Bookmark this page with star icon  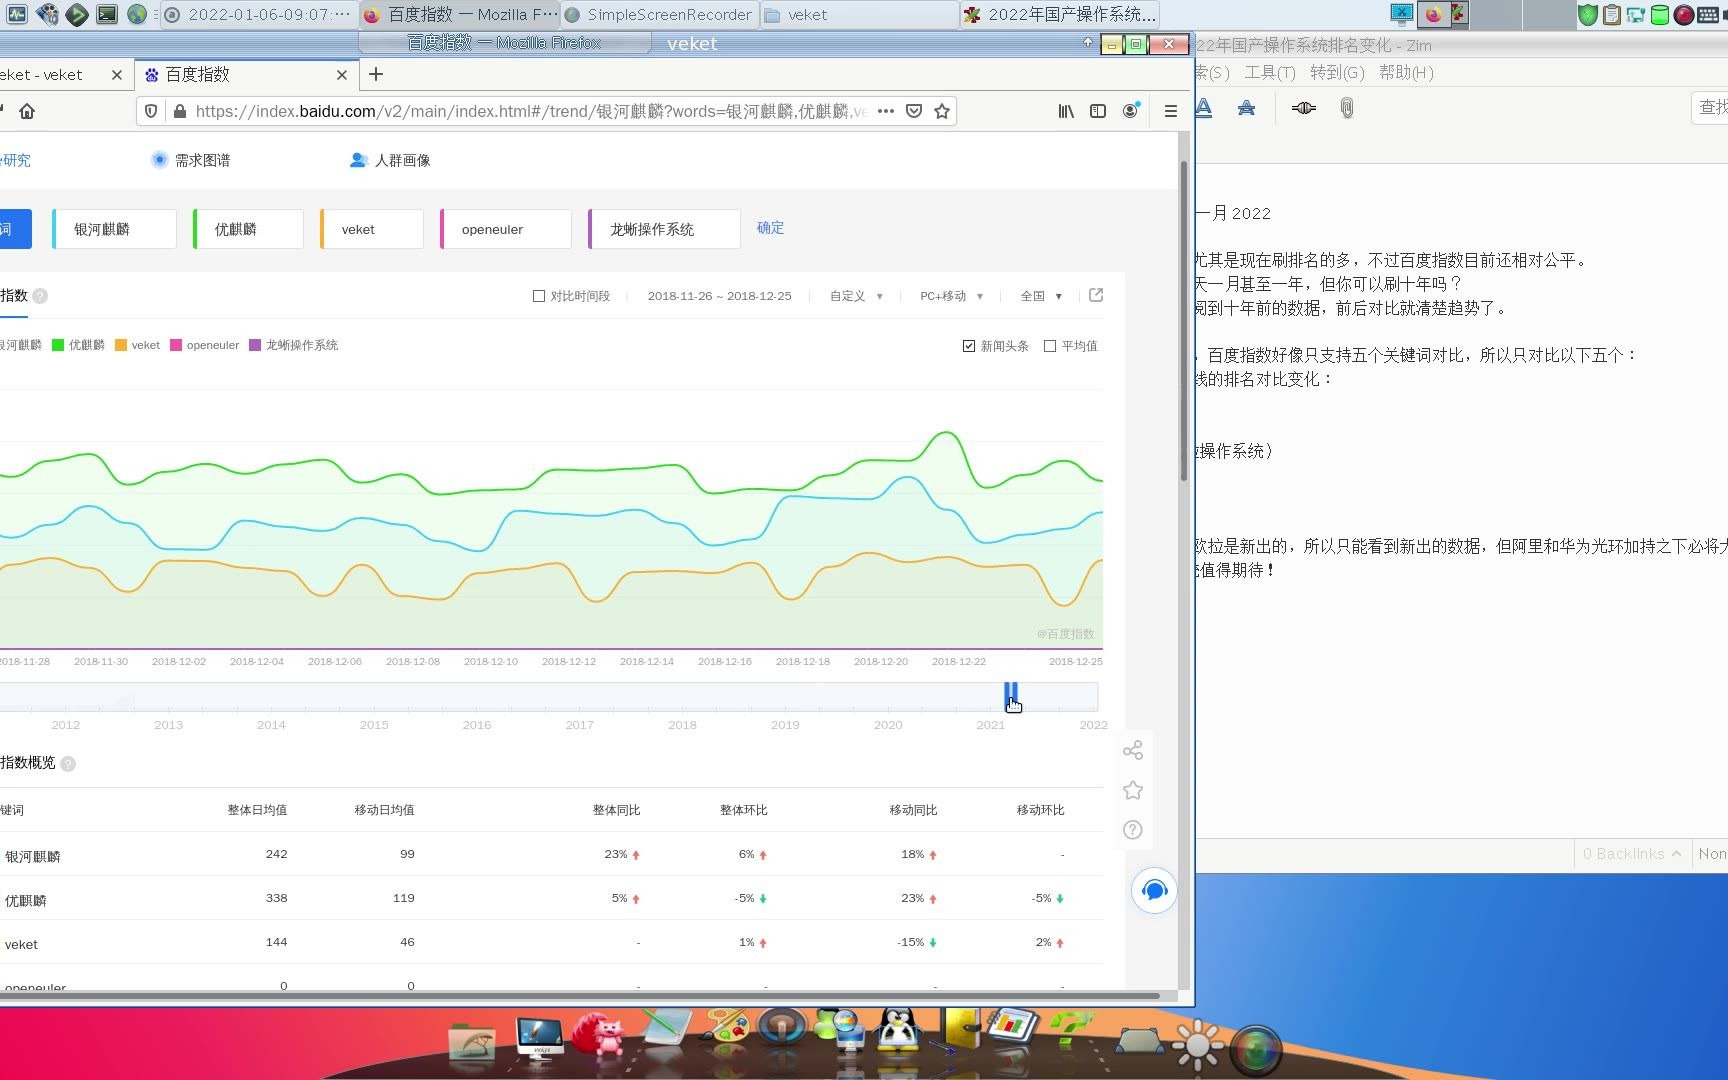click(x=942, y=111)
